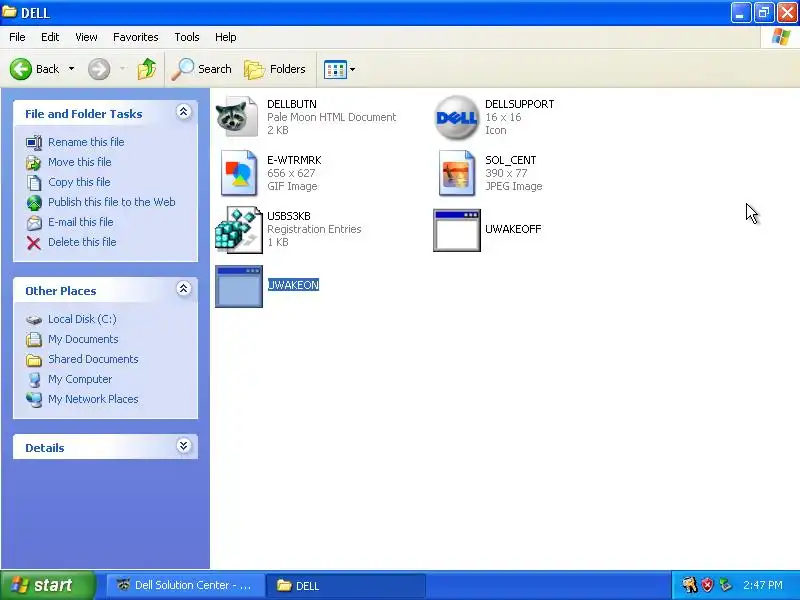This screenshot has width=800, height=600.
Task: Open Shared Documents link
Action: pyautogui.click(x=93, y=359)
